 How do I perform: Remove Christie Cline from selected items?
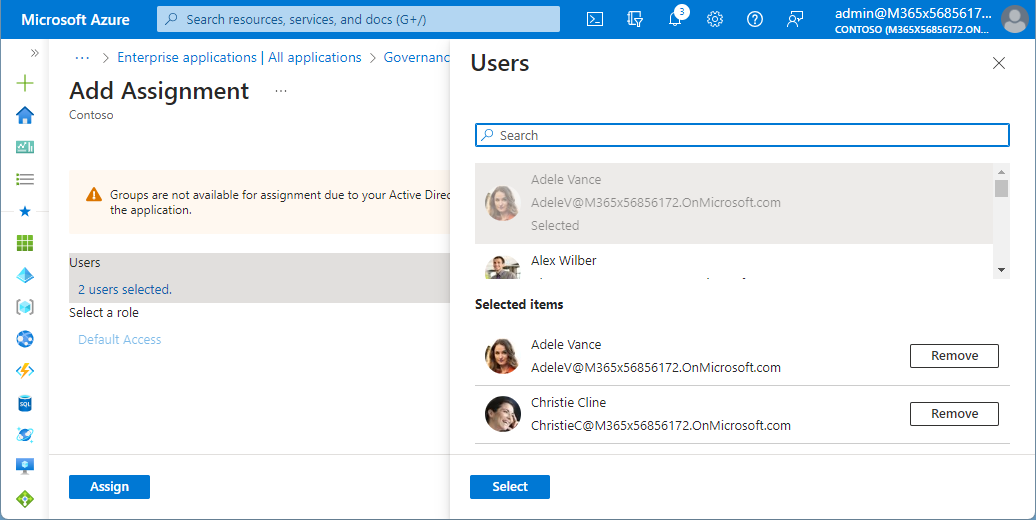pyautogui.click(x=954, y=414)
